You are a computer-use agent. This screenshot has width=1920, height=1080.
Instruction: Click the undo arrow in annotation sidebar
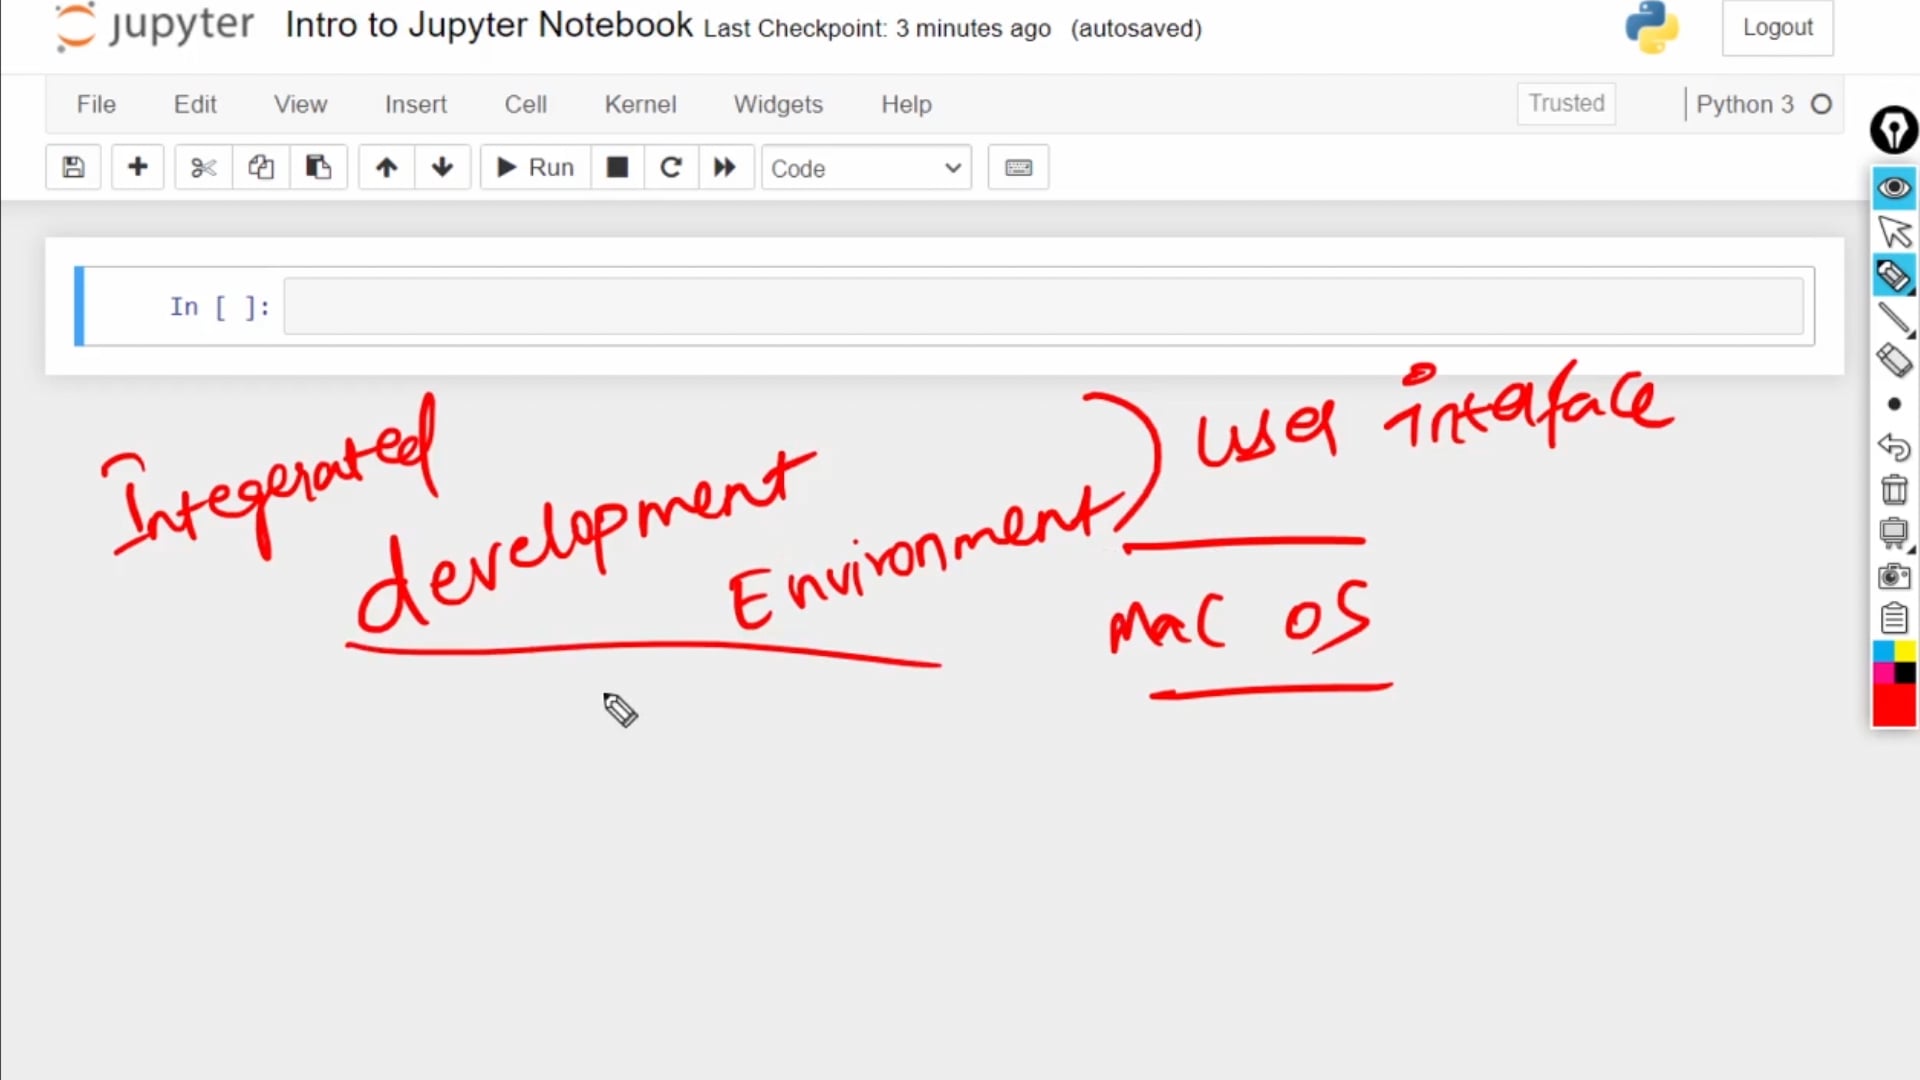(x=1894, y=448)
